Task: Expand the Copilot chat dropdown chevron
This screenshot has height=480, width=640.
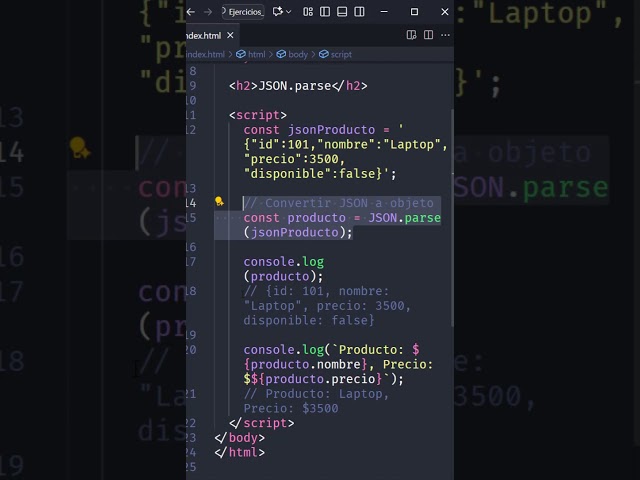Action: (289, 12)
